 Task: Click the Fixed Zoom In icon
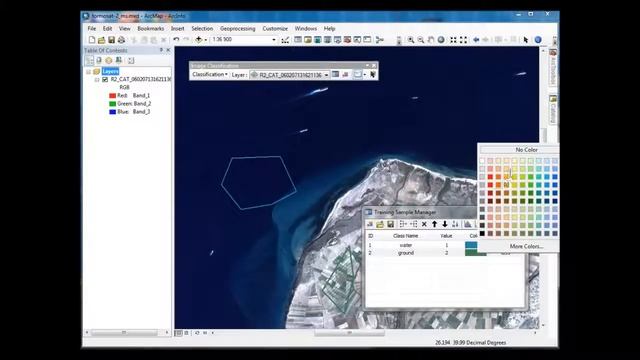pyautogui.click(x=453, y=40)
